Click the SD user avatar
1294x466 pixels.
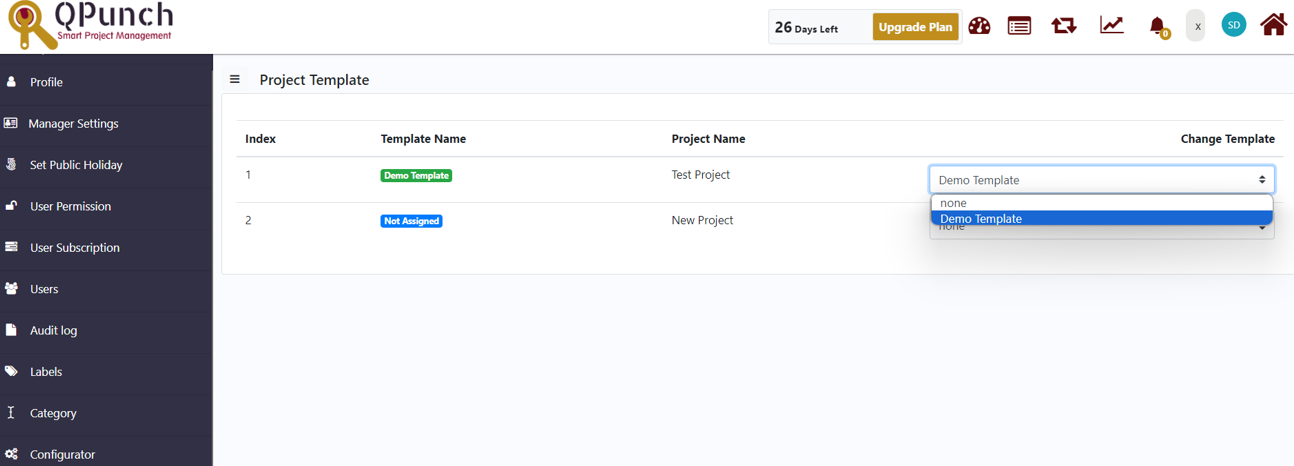[1234, 25]
